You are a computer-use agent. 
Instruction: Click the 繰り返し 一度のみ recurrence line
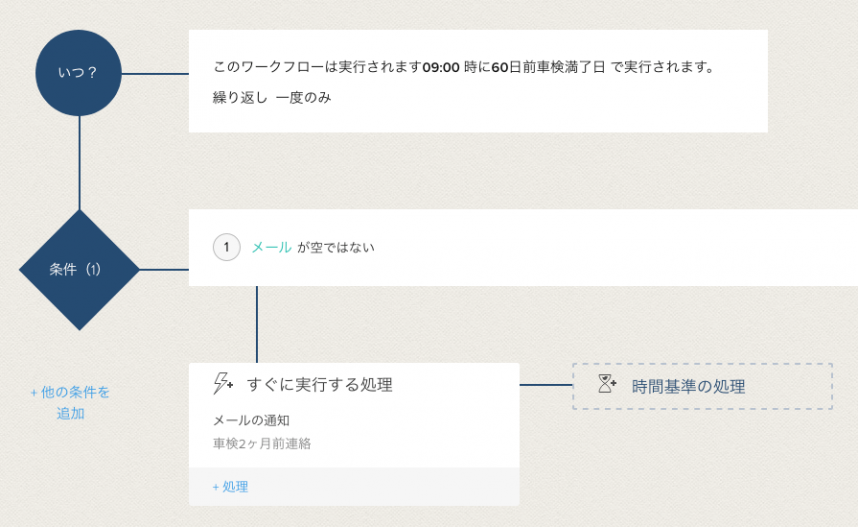click(272, 98)
